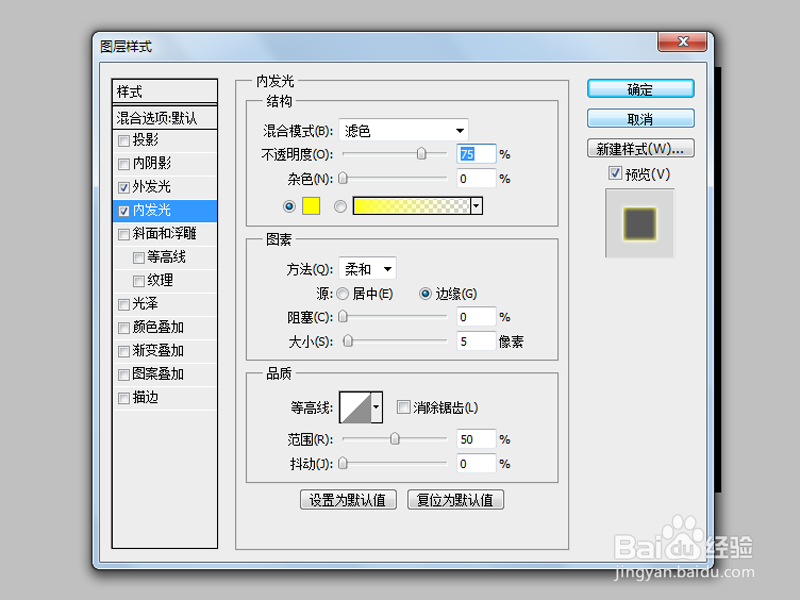Enable the 纹理 texture checkbox
The width and height of the screenshot is (800, 600).
[138, 281]
